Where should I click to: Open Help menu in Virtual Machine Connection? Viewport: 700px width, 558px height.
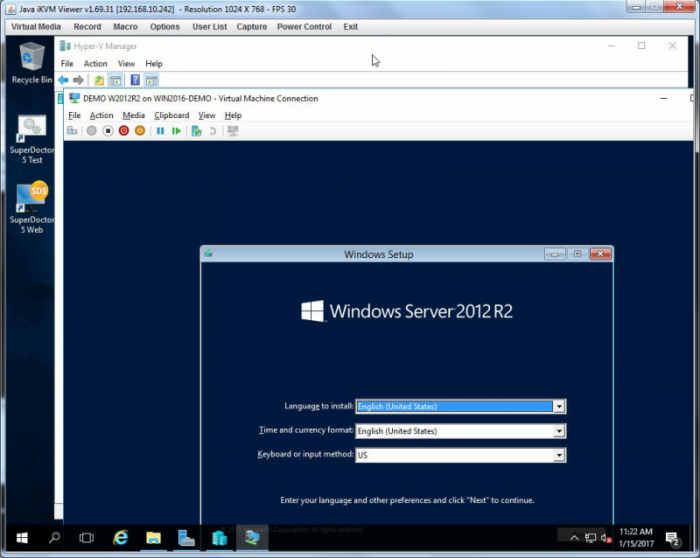tap(233, 115)
